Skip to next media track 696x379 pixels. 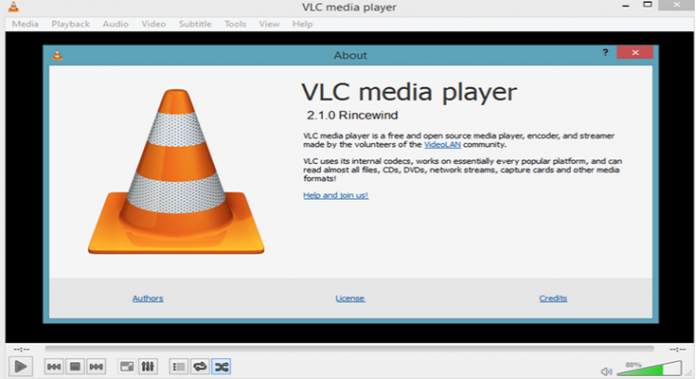pos(96,367)
